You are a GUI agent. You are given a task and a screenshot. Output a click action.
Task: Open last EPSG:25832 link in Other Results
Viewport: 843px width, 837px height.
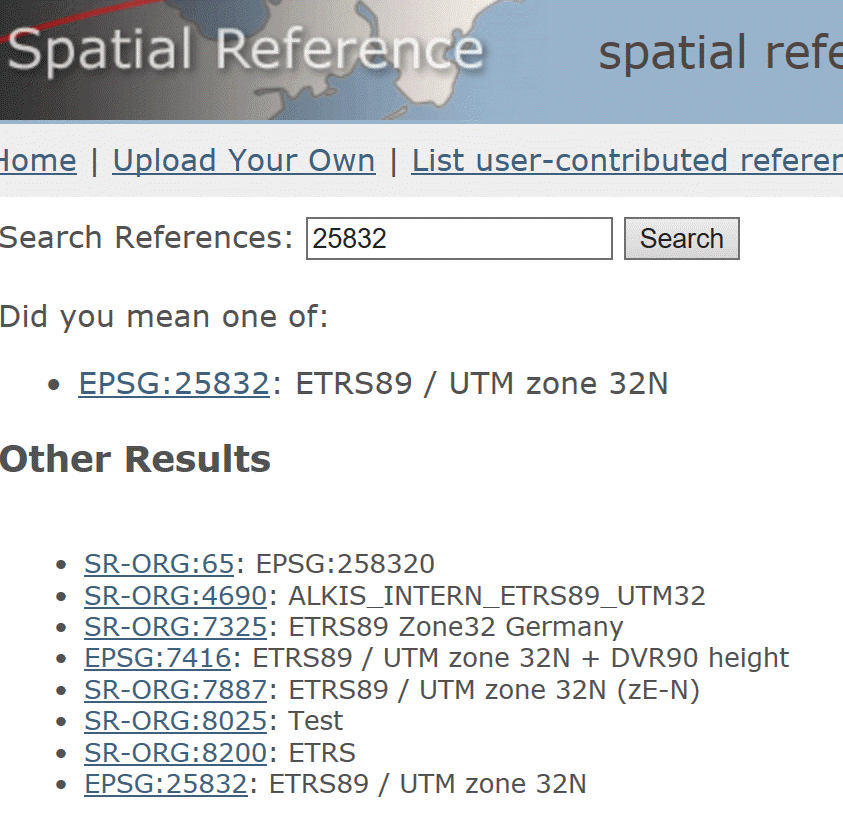(x=165, y=785)
